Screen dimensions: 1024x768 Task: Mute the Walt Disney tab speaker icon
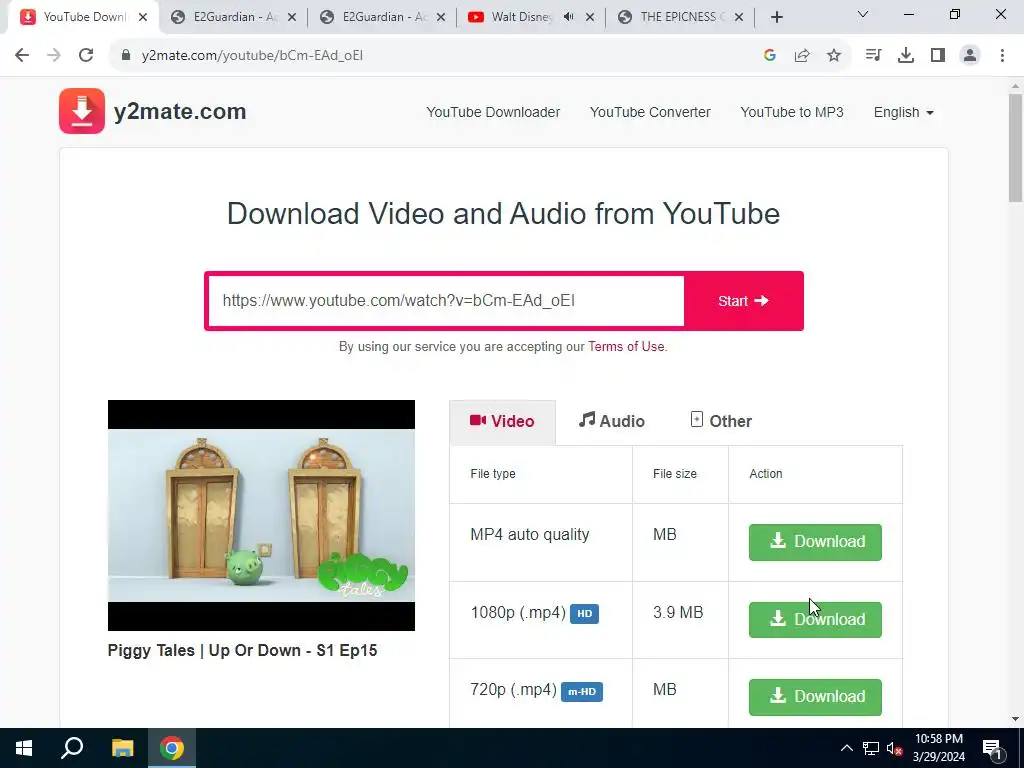click(569, 17)
